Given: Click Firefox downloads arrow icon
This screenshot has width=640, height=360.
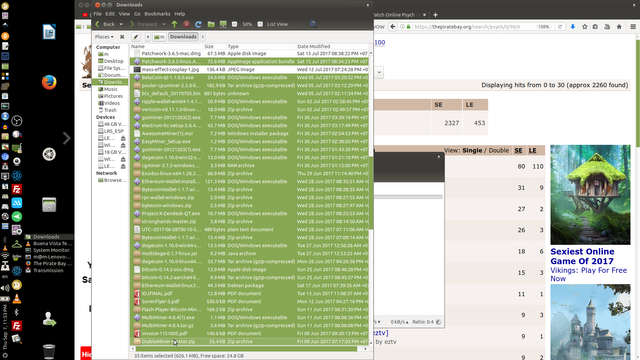Looking at the screenshot, I should (573, 27).
